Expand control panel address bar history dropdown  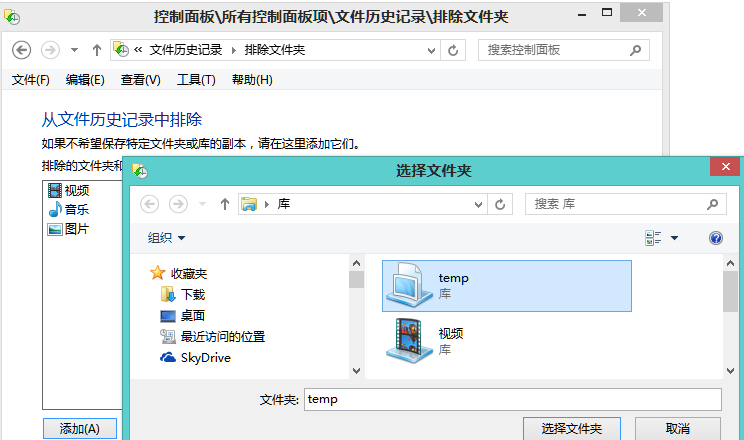[431, 50]
